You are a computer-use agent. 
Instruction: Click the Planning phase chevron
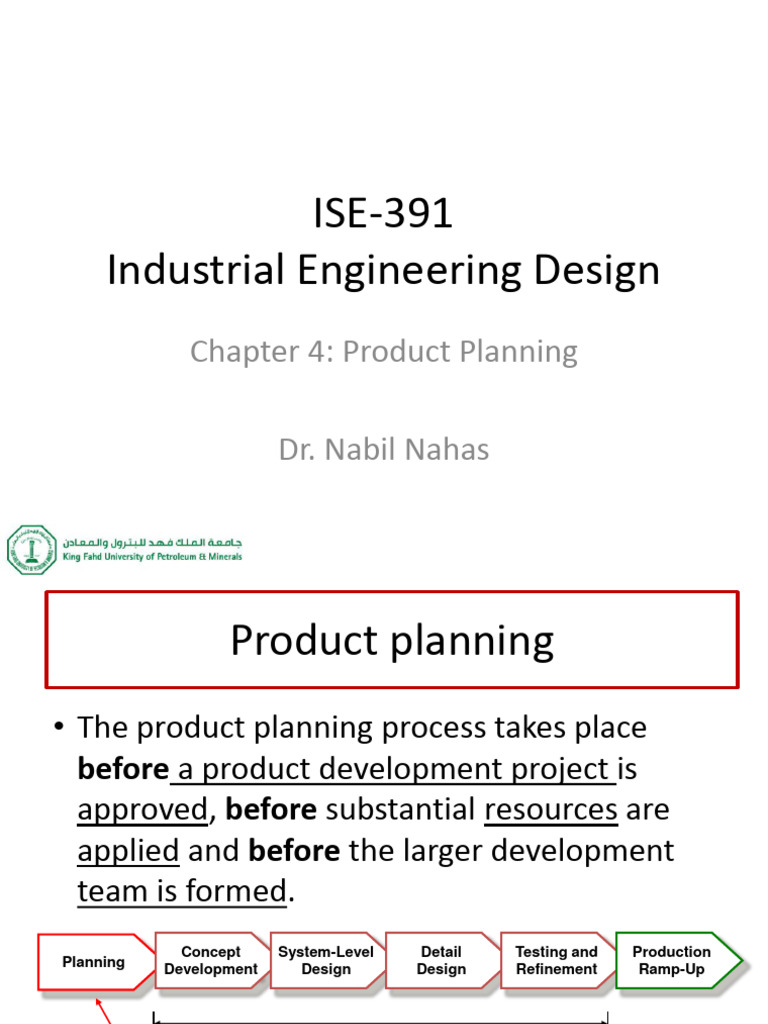(x=94, y=962)
